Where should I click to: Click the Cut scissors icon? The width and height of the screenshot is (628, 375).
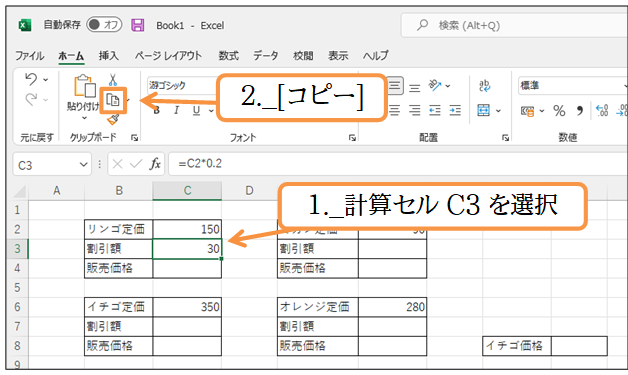(113, 80)
